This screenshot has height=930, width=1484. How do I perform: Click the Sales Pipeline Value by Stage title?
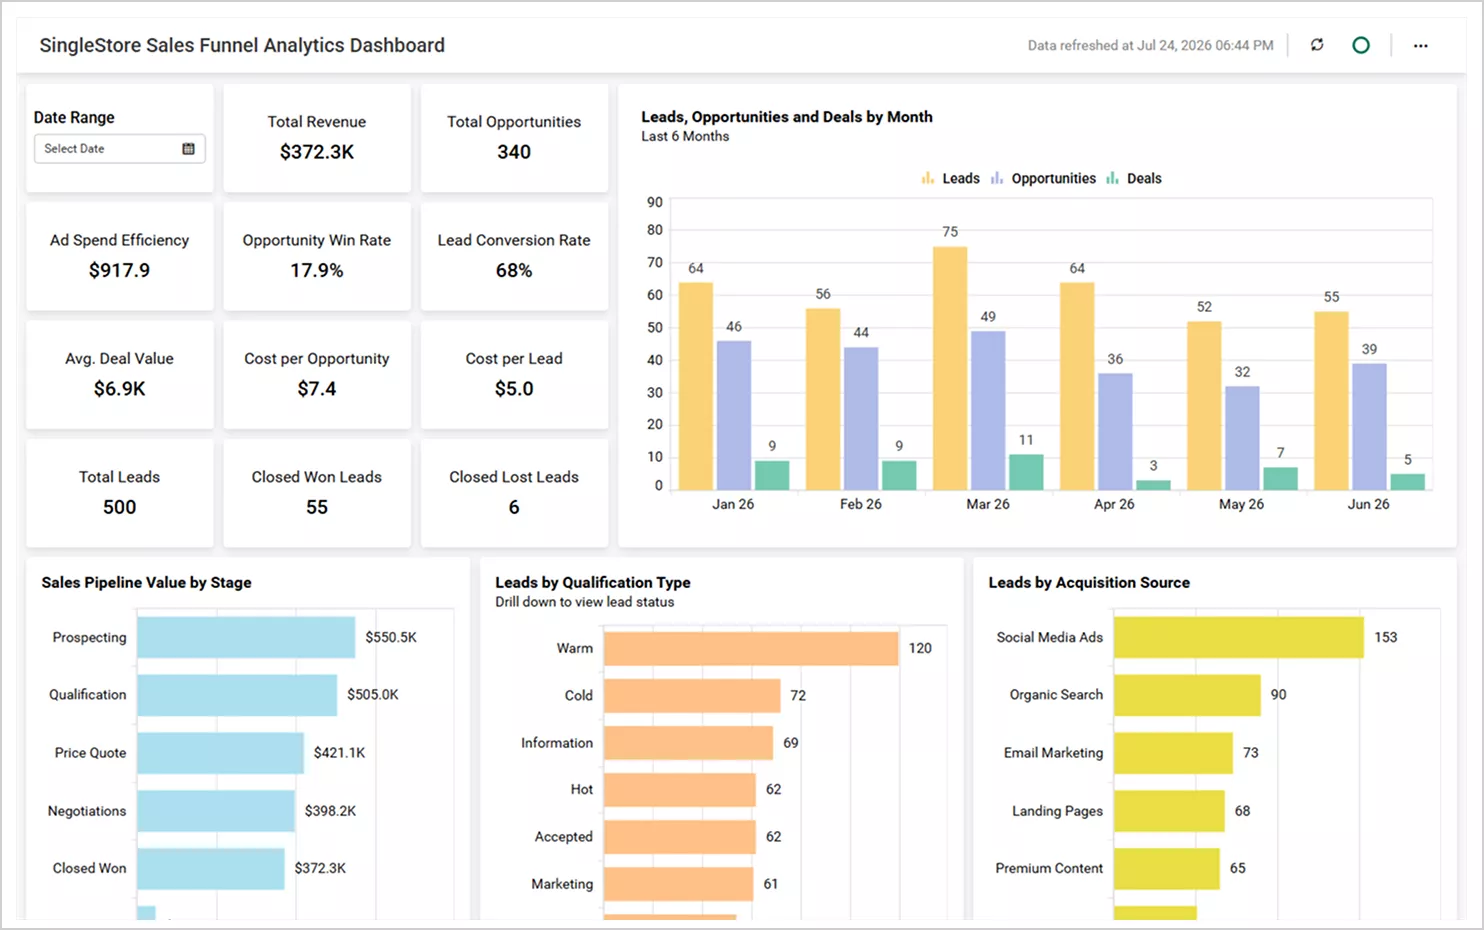pos(146,583)
